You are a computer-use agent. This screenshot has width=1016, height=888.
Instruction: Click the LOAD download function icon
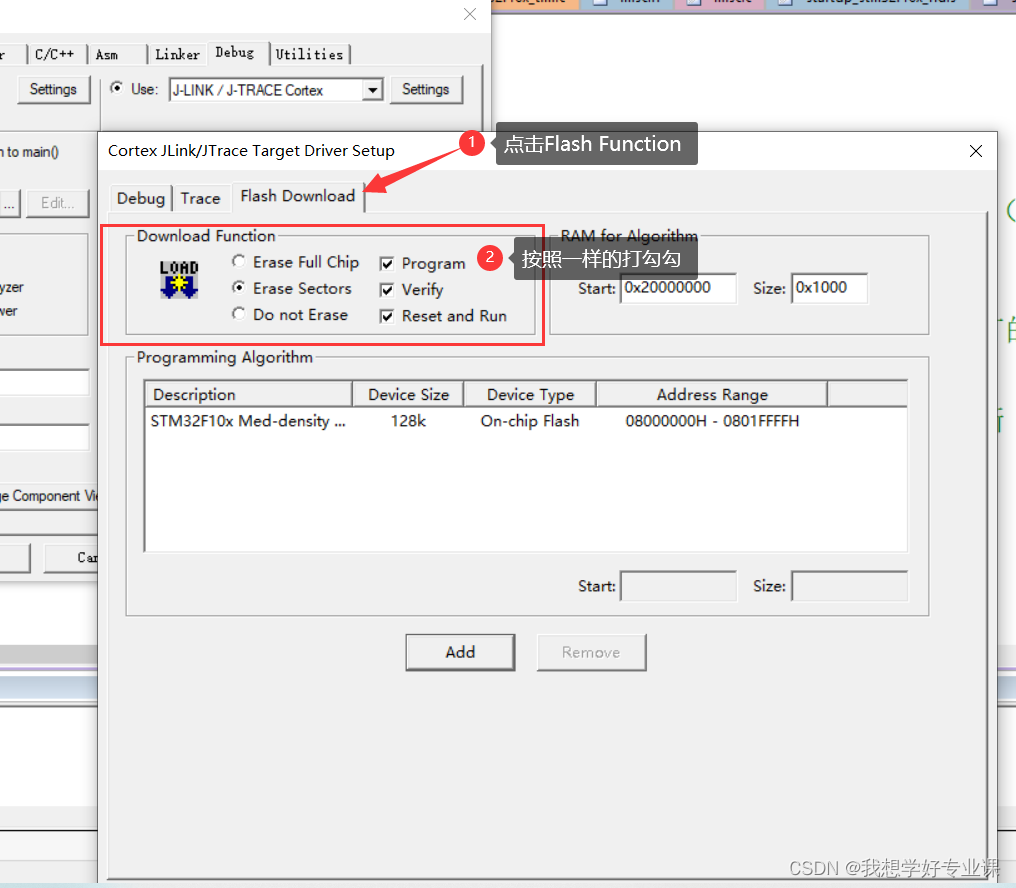coord(179,279)
